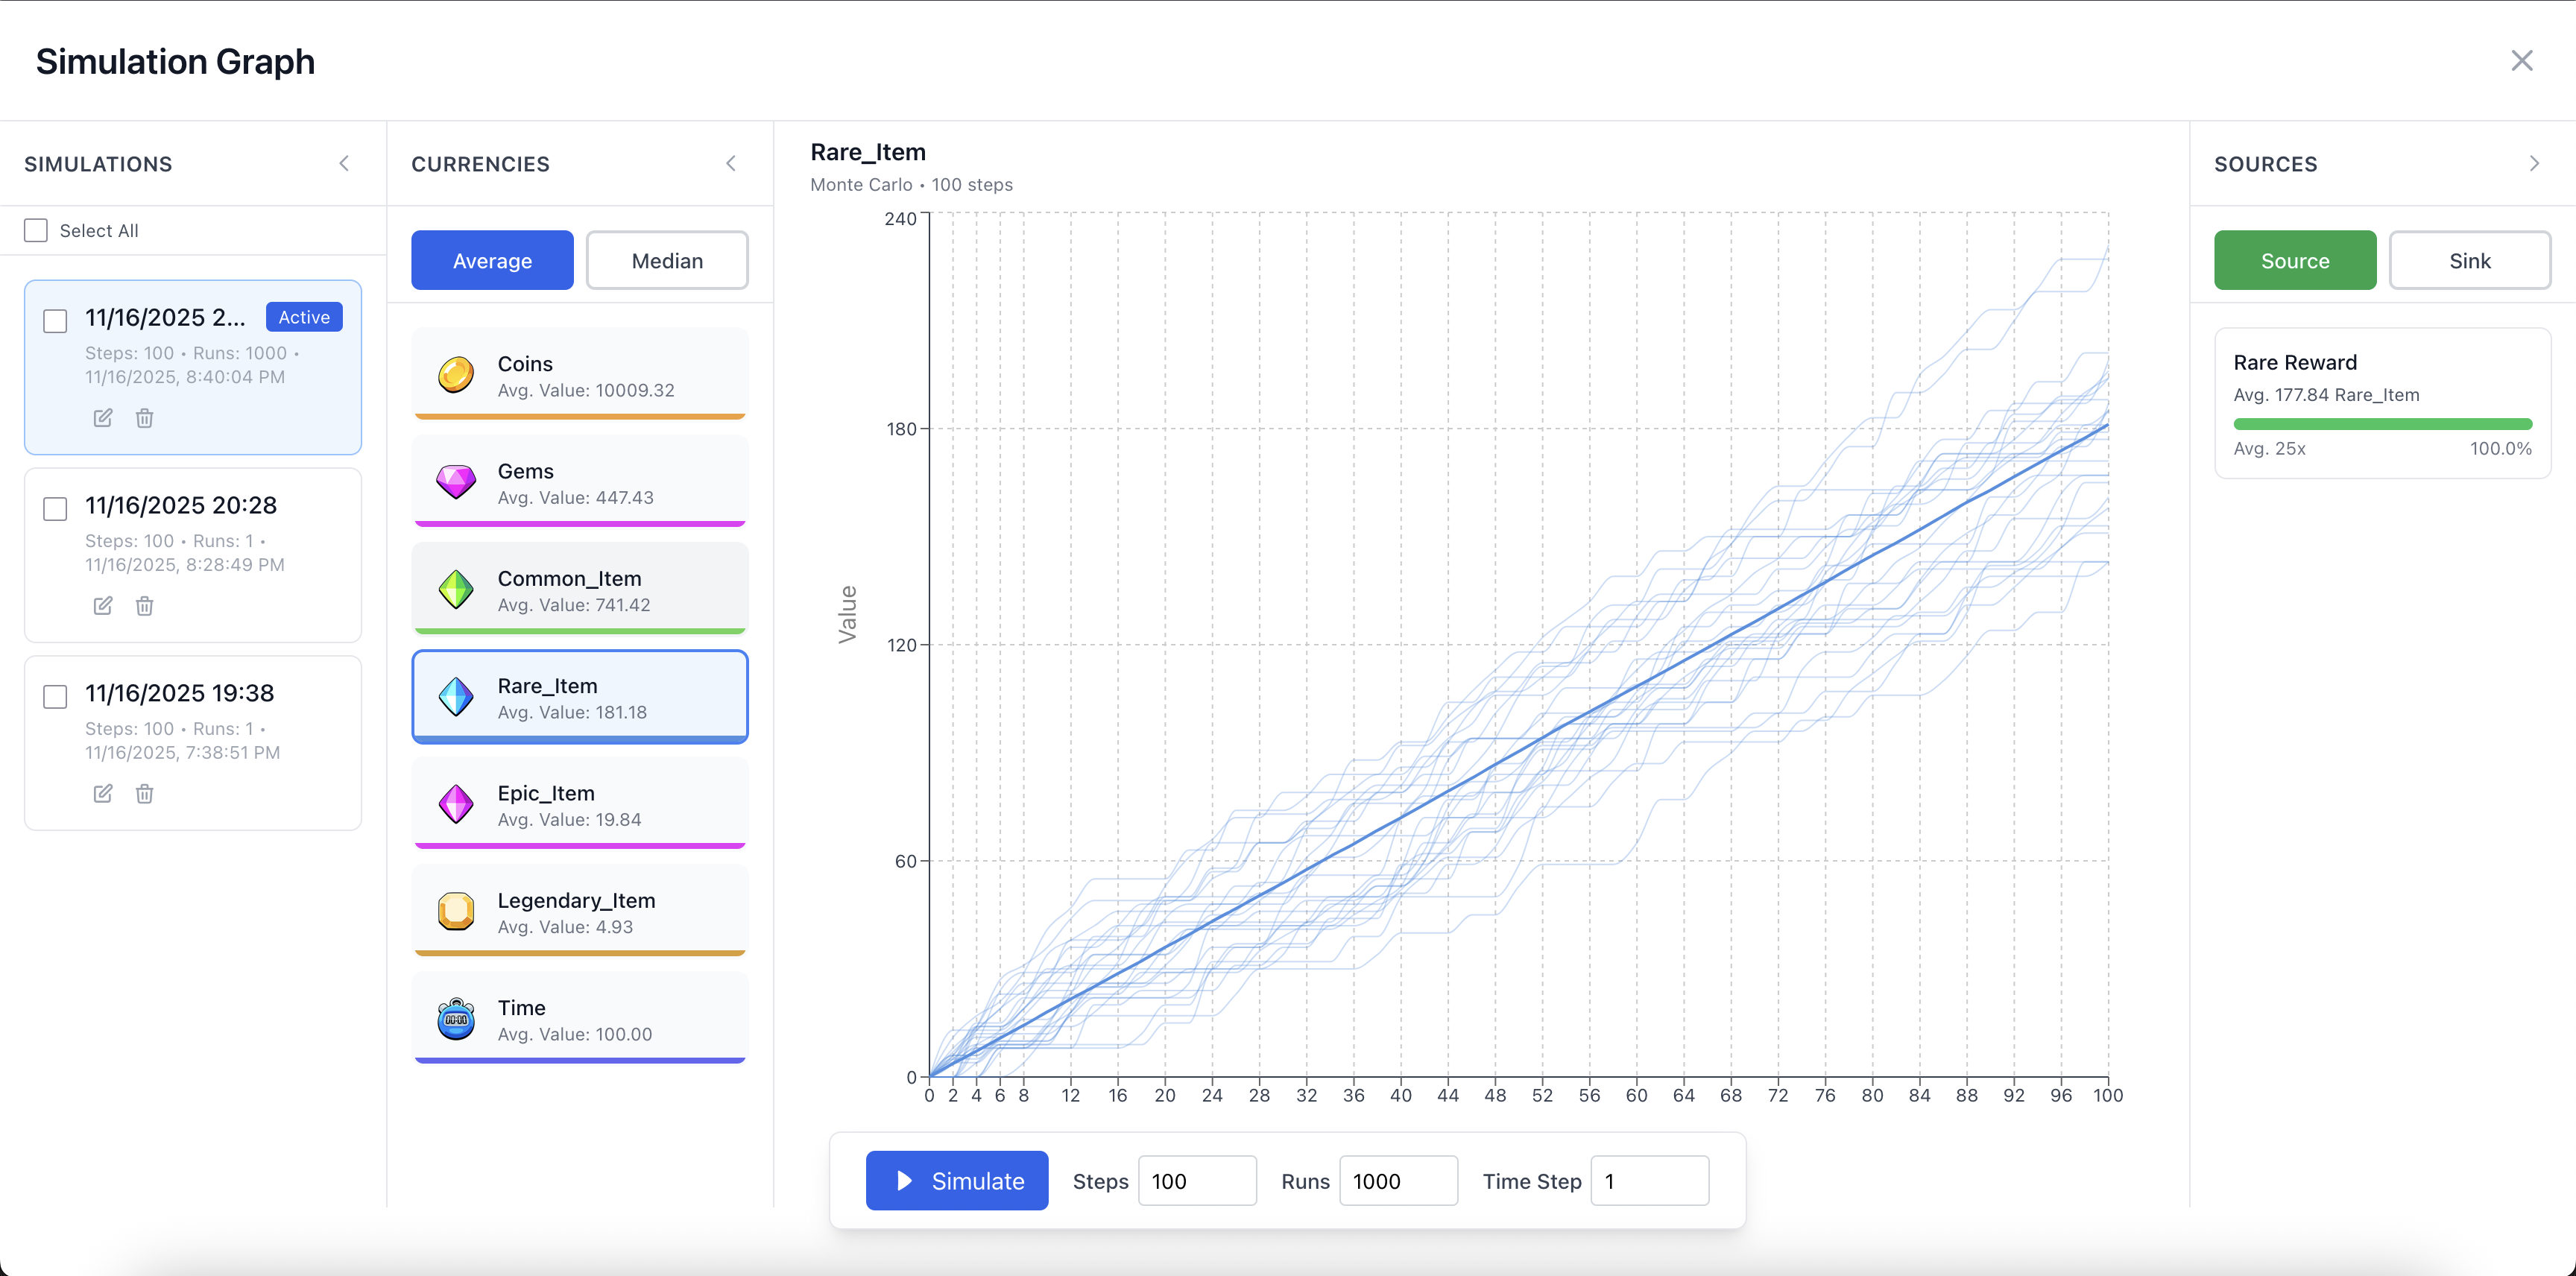Switch to the Median view
Screen dimensions: 2576x1276
tap(667, 261)
